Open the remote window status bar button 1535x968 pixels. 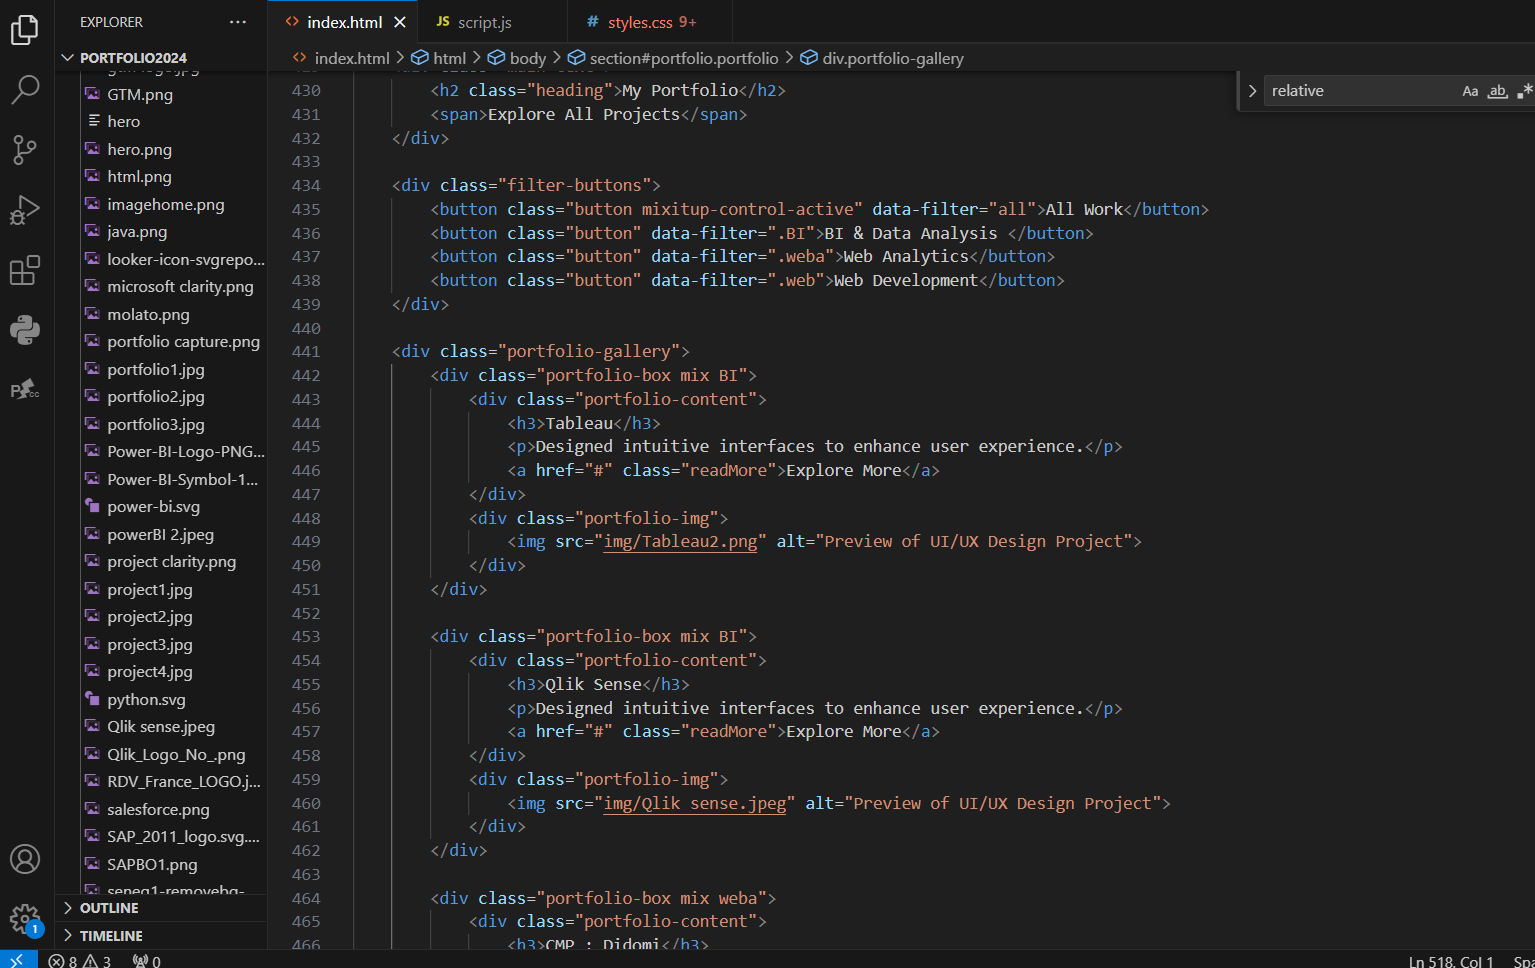(18, 960)
